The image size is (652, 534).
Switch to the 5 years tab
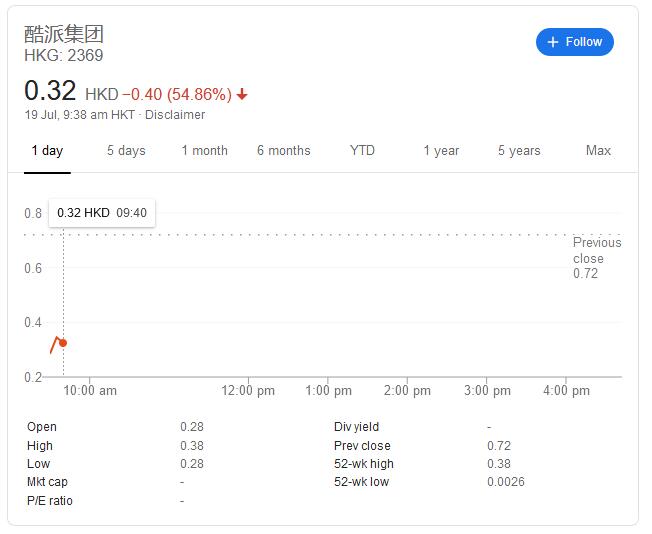point(519,151)
